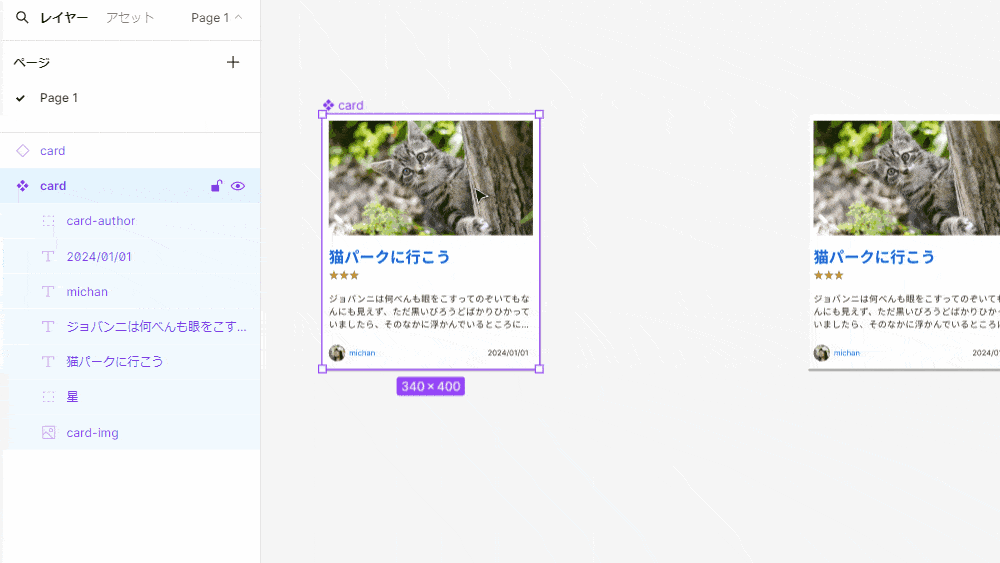Expand the Page 1 dropdown chevron
Screen dimensions: 1000x563
click(x=239, y=17)
